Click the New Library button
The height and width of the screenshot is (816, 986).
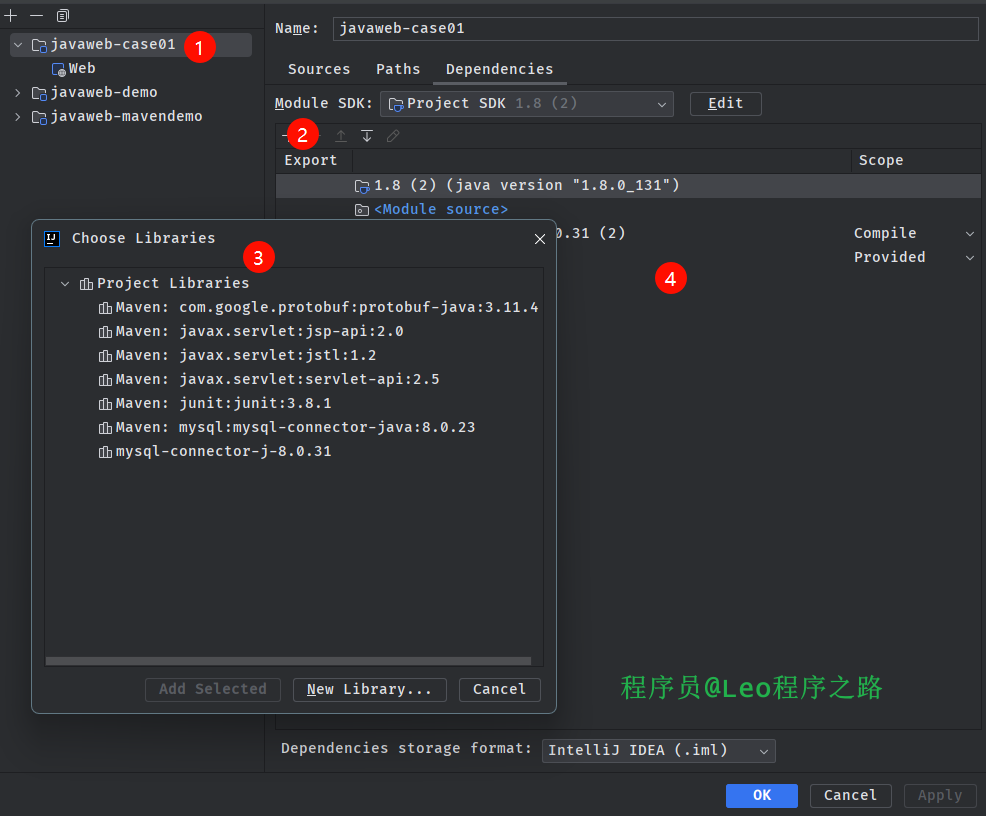(x=369, y=690)
